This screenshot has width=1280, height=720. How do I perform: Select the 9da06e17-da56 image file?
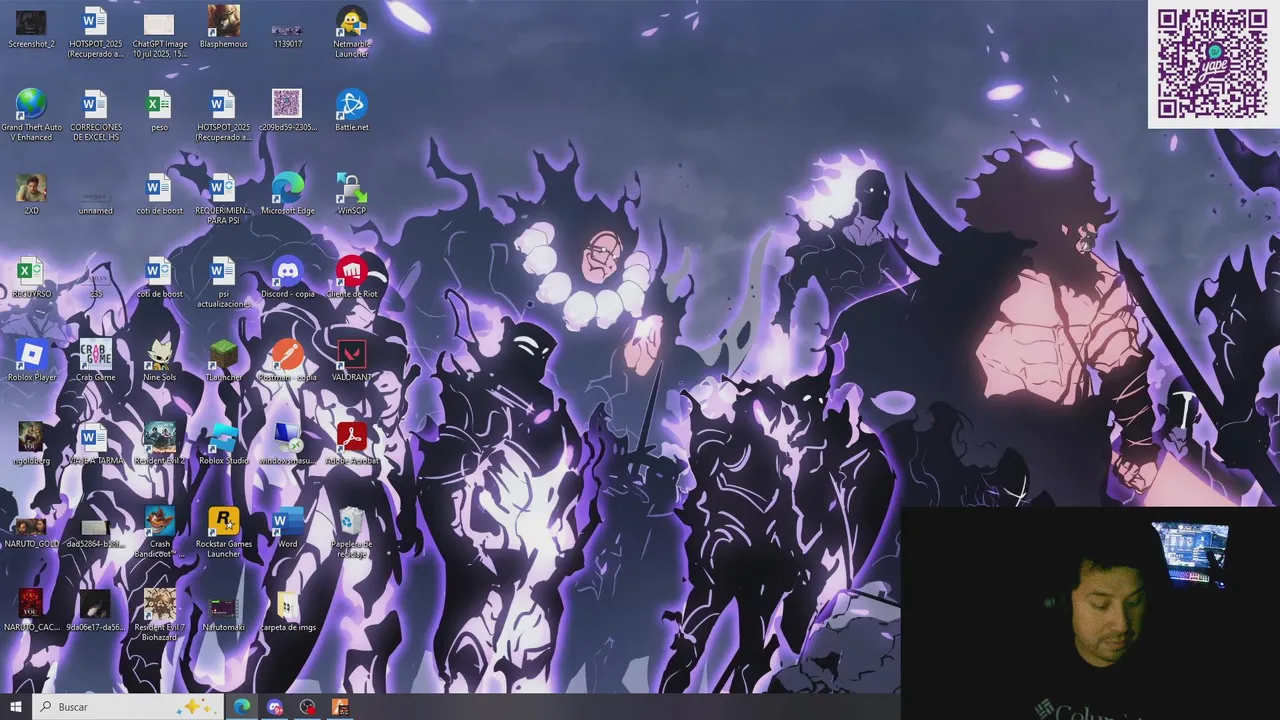(95, 610)
